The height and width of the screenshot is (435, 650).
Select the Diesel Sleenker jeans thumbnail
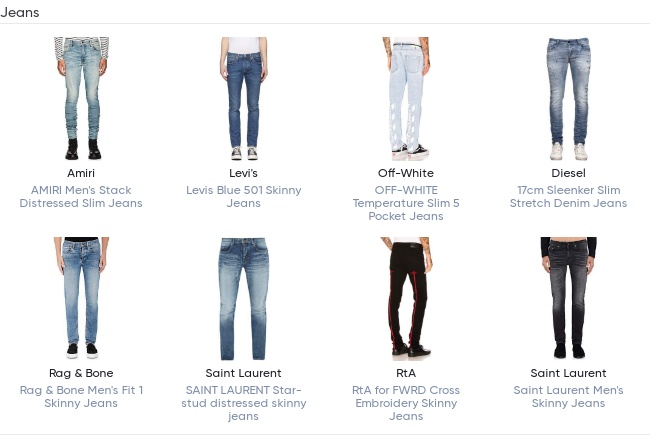coord(568,99)
